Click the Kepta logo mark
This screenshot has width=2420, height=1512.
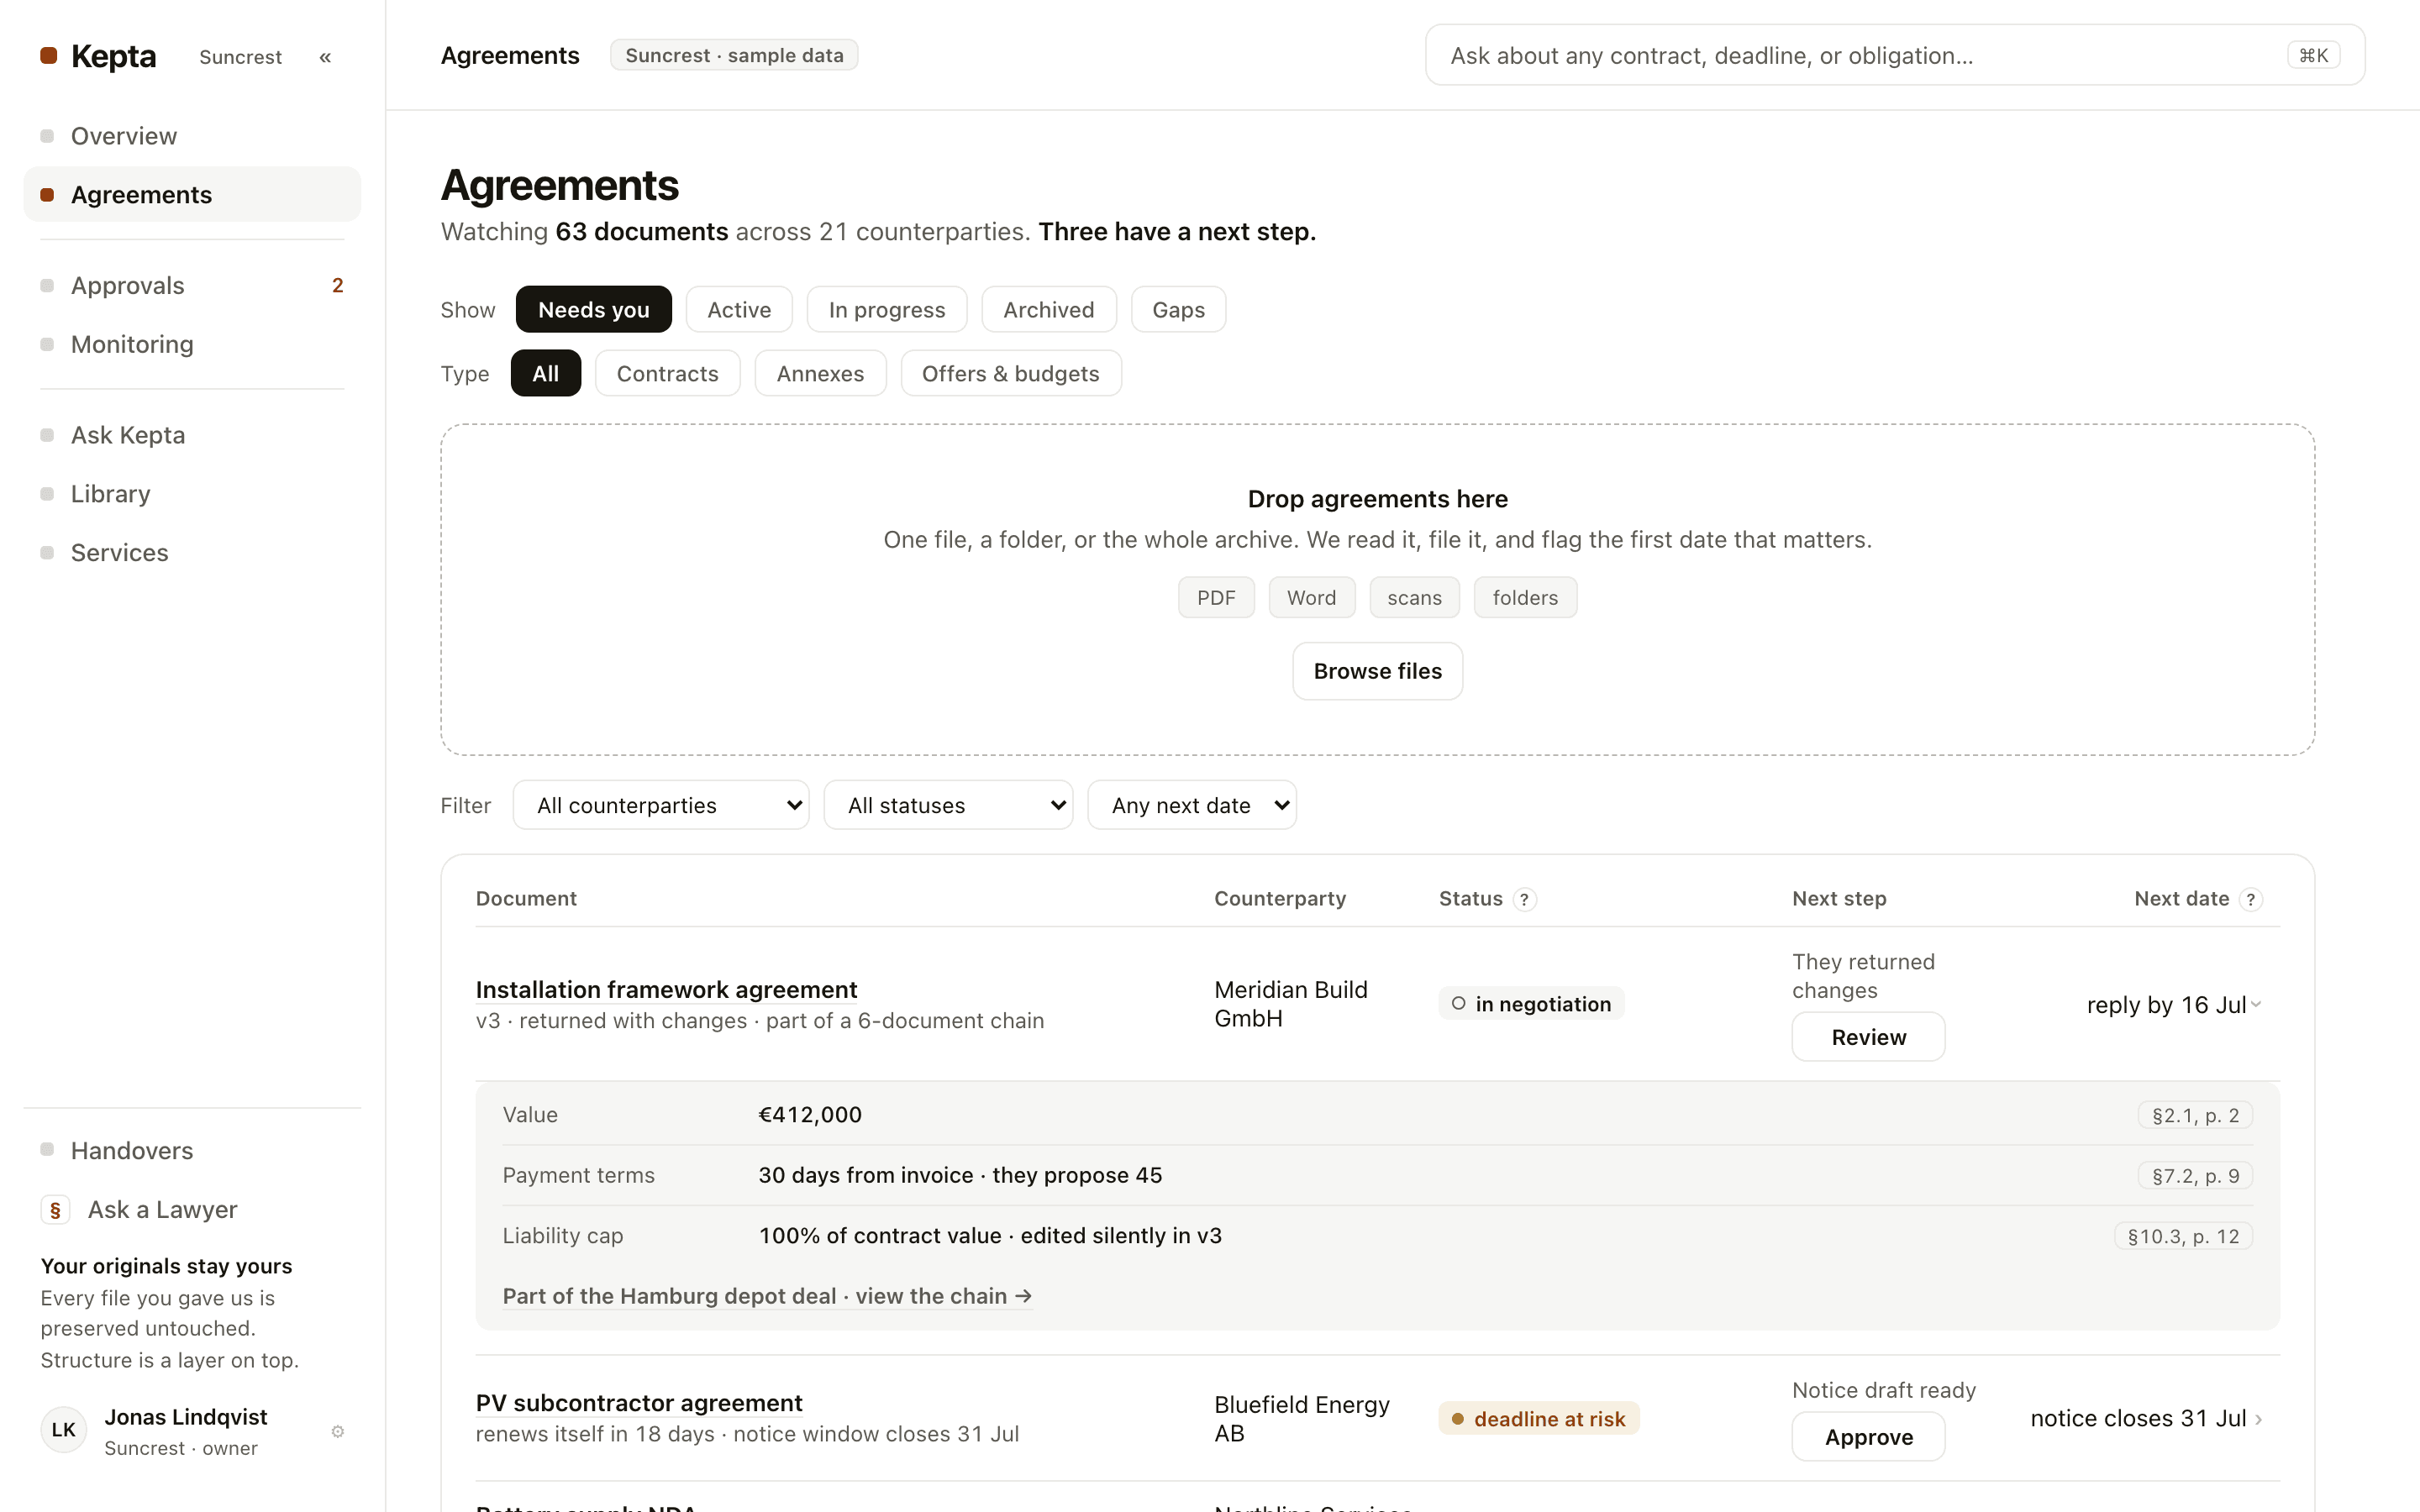(x=48, y=55)
